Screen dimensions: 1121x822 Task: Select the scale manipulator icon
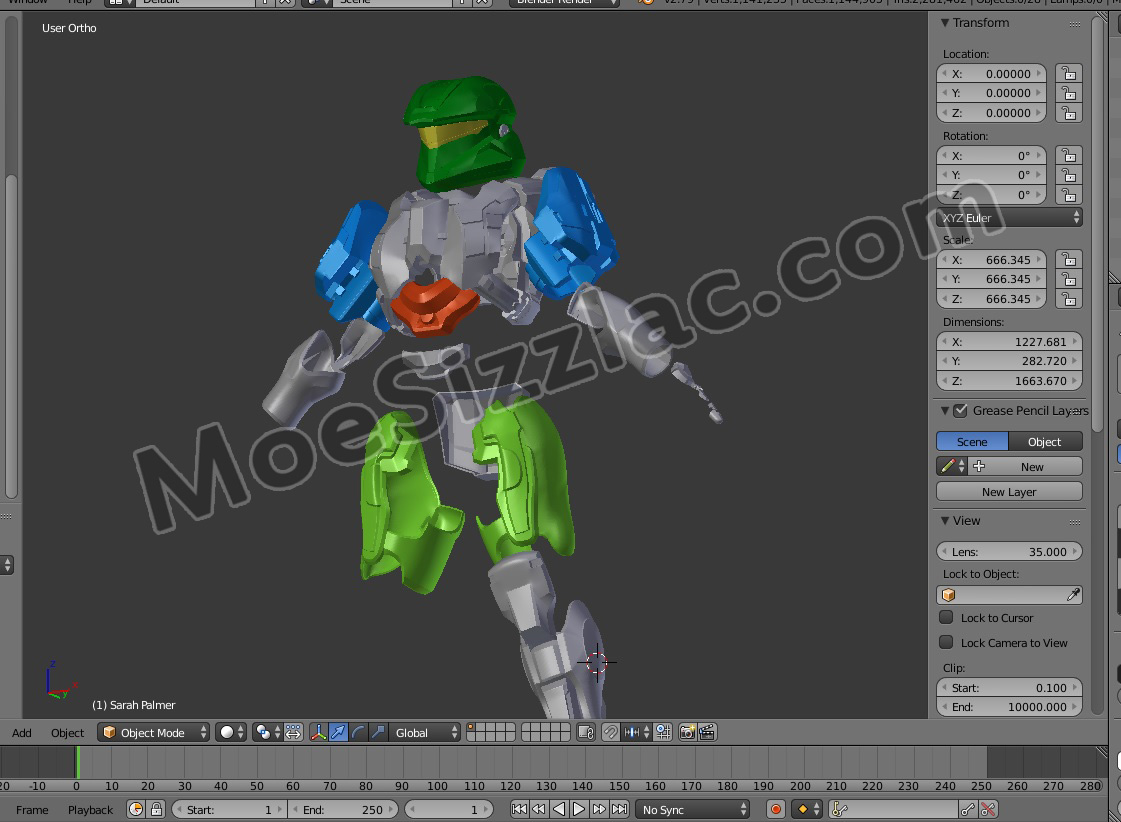point(378,732)
